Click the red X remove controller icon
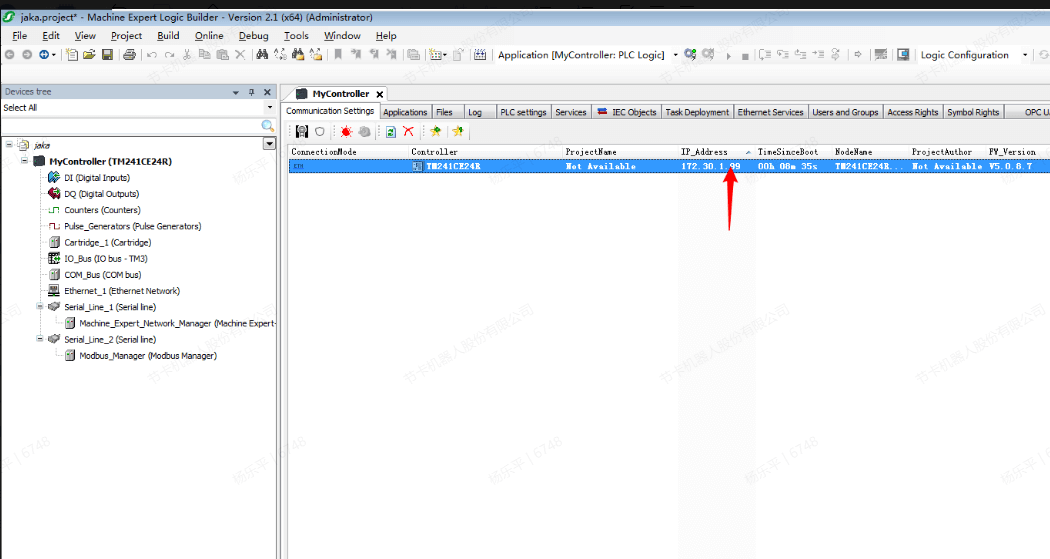Image resolution: width=1050 pixels, height=559 pixels. [x=408, y=131]
